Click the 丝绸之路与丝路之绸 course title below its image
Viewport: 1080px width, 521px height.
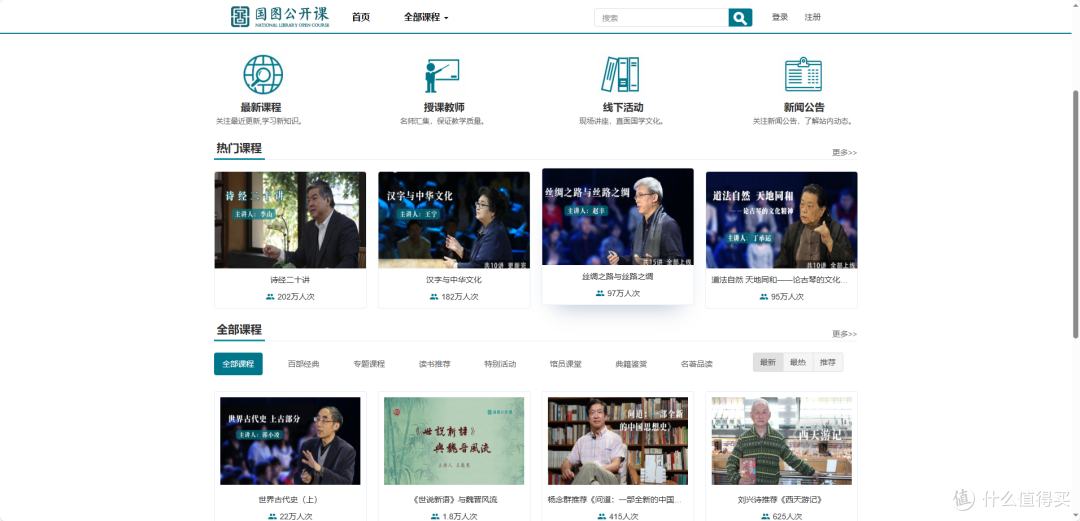[618, 276]
